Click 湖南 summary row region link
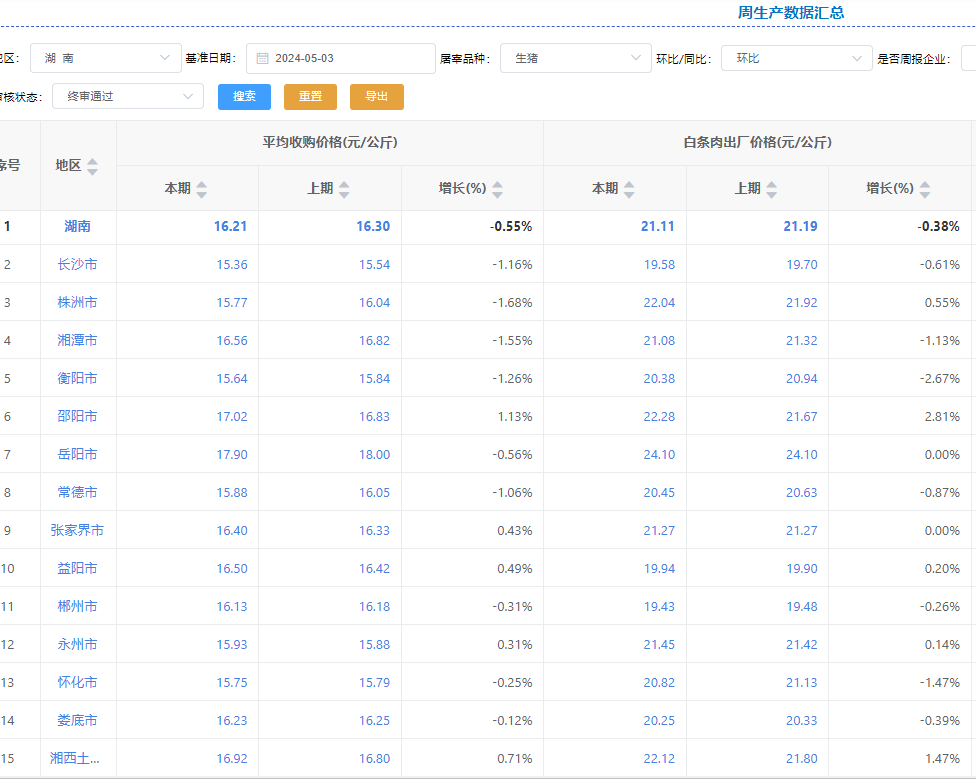 [x=77, y=227]
